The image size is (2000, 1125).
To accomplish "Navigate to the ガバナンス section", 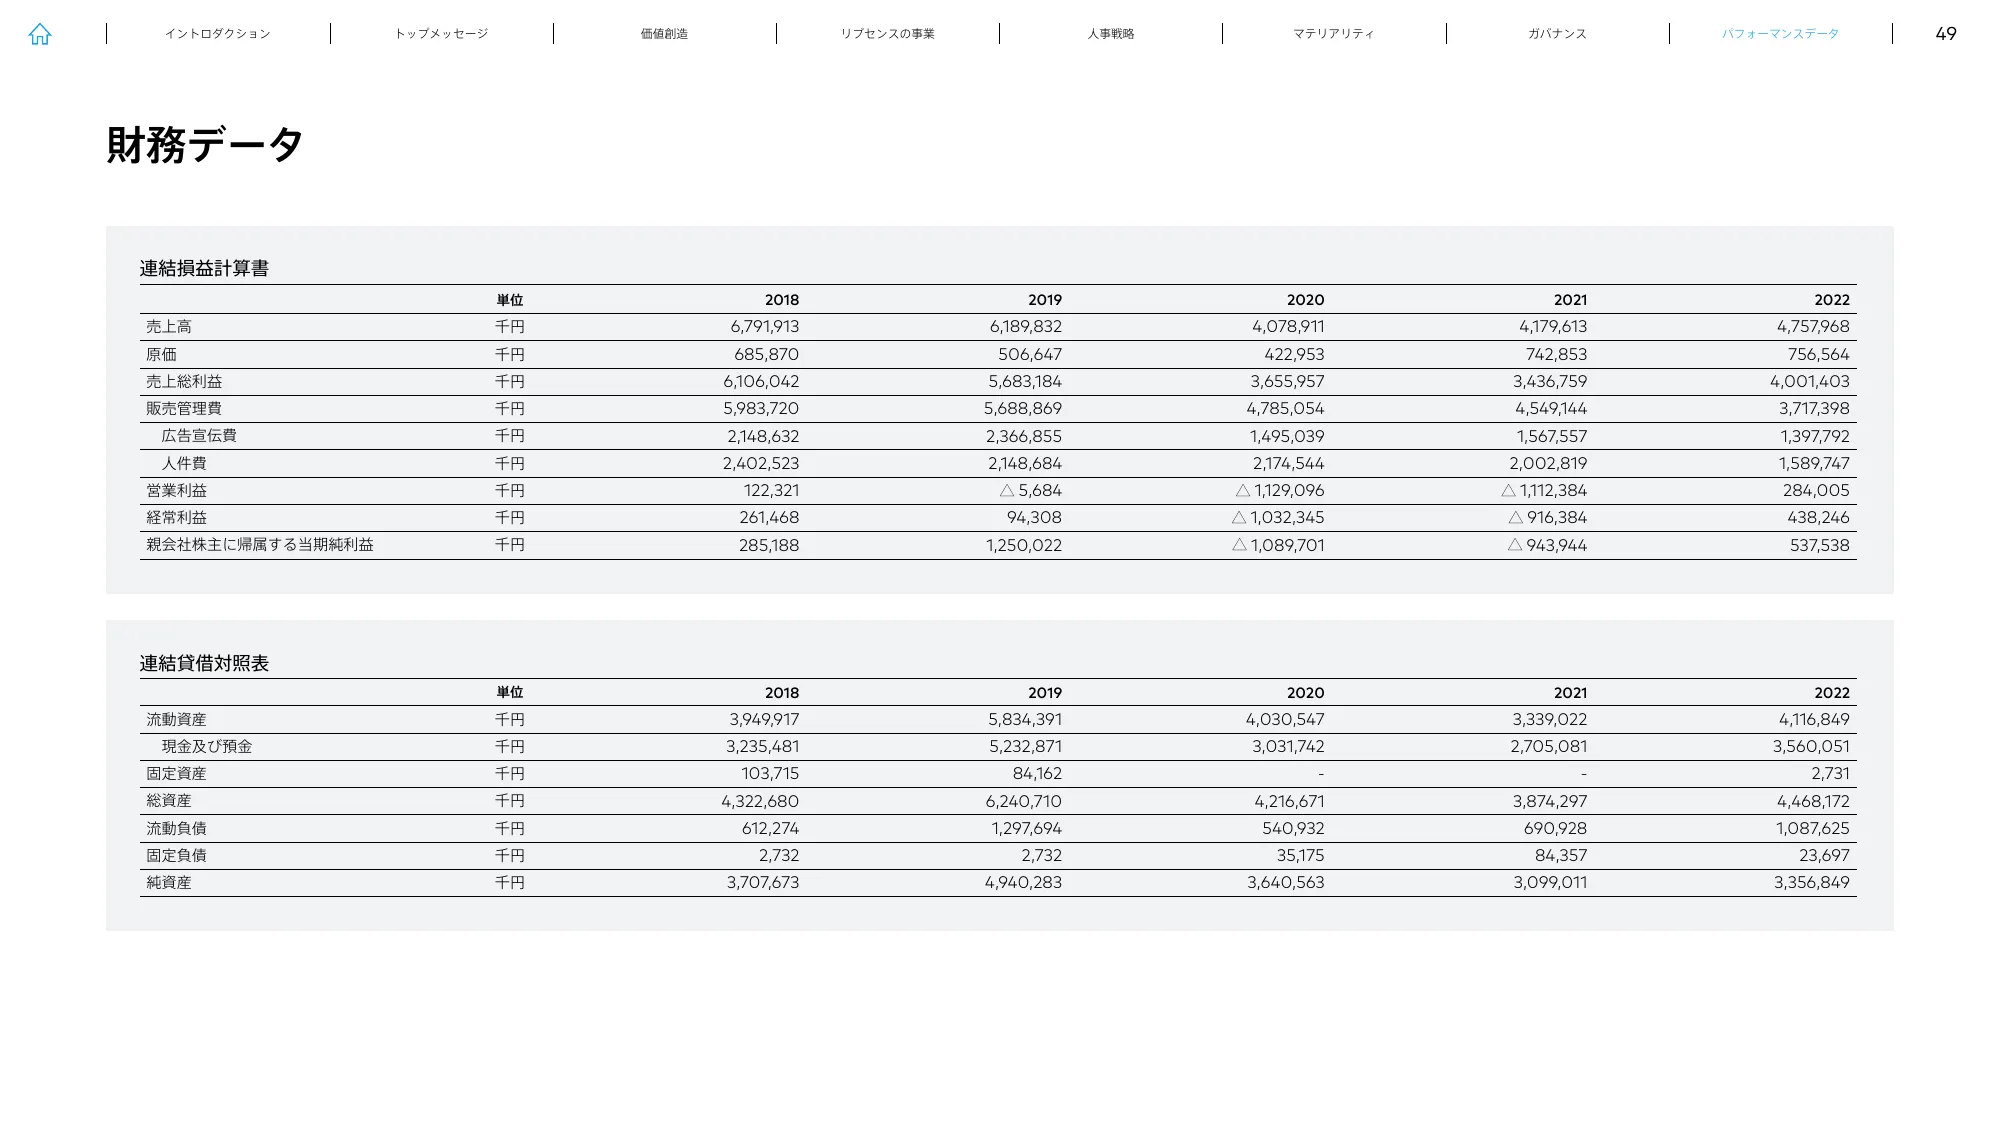I will tap(1555, 33).
